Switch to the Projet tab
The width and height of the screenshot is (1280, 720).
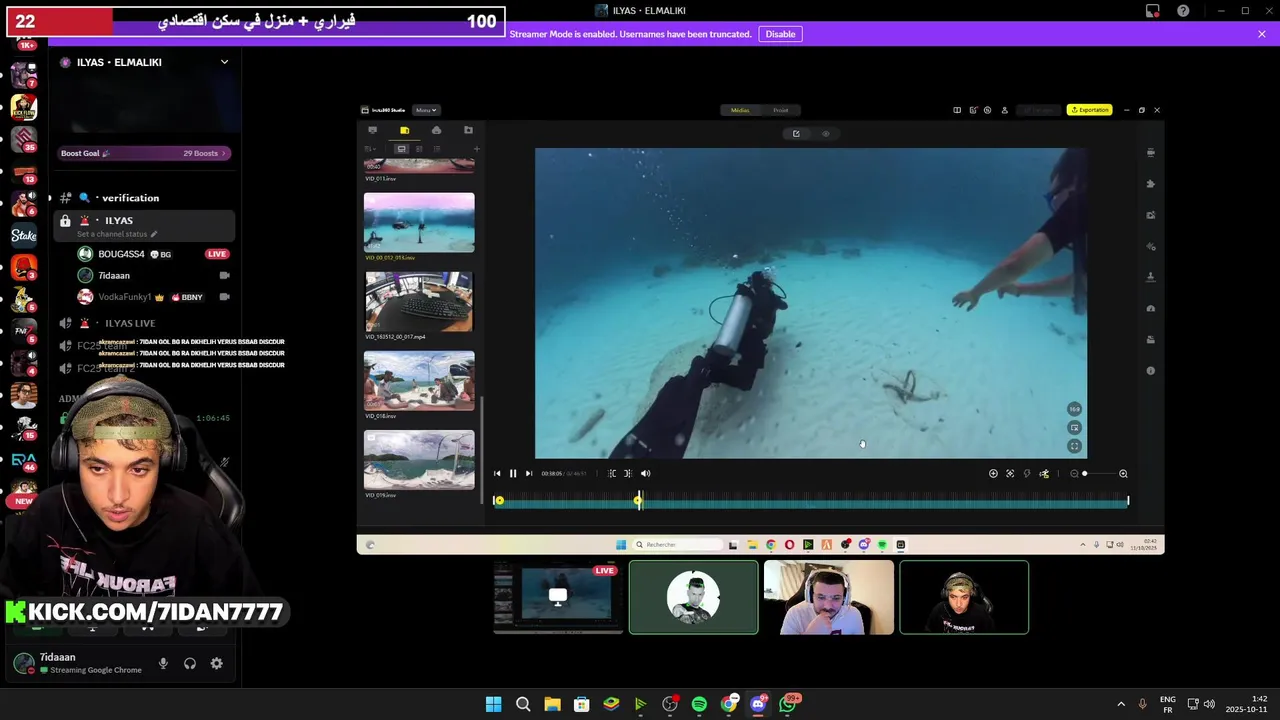pyautogui.click(x=781, y=110)
